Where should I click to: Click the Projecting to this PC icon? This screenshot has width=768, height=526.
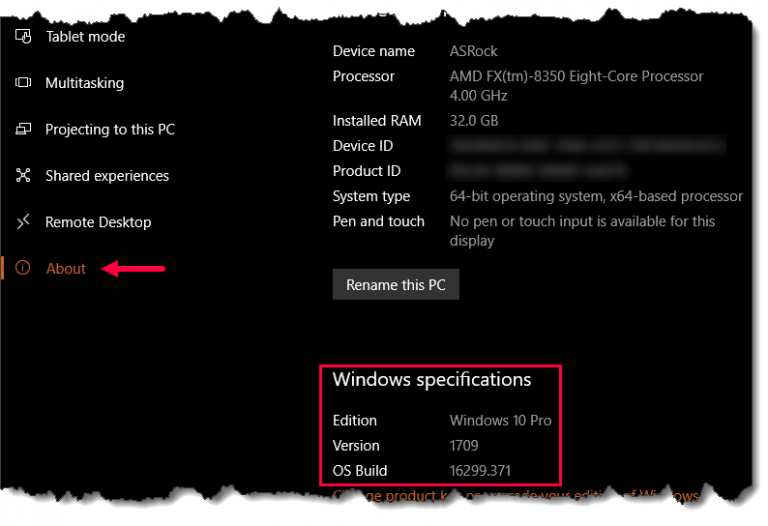coord(23,129)
